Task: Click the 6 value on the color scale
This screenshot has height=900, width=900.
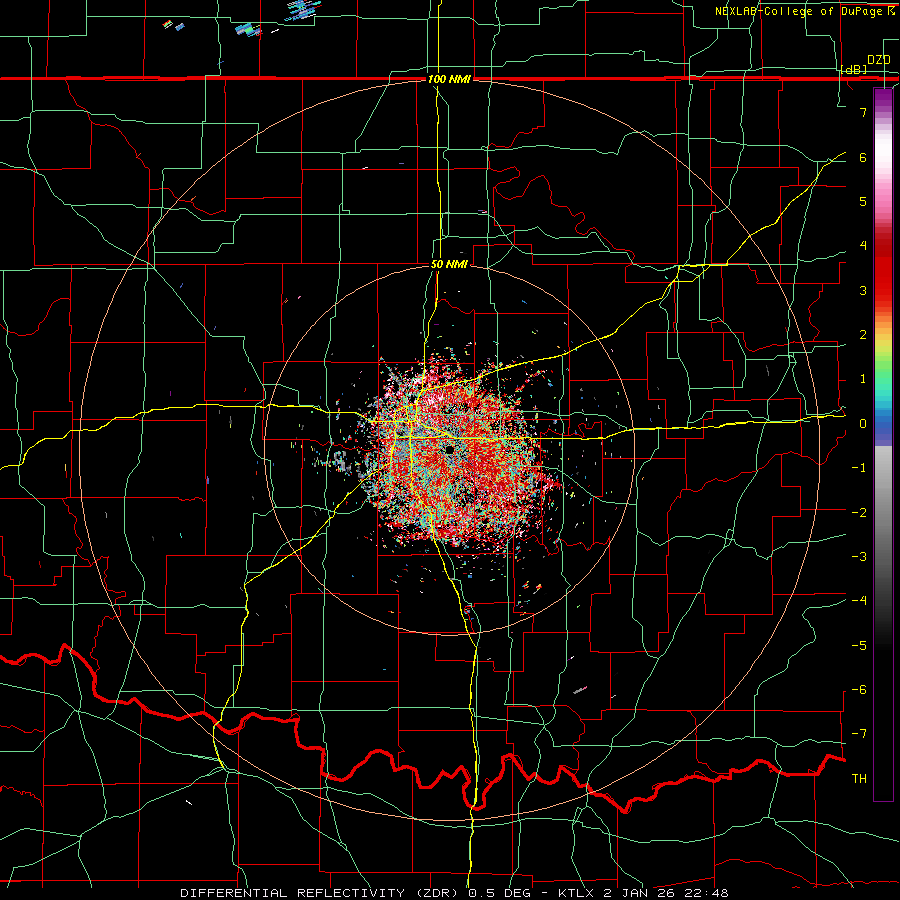Action: [863, 157]
